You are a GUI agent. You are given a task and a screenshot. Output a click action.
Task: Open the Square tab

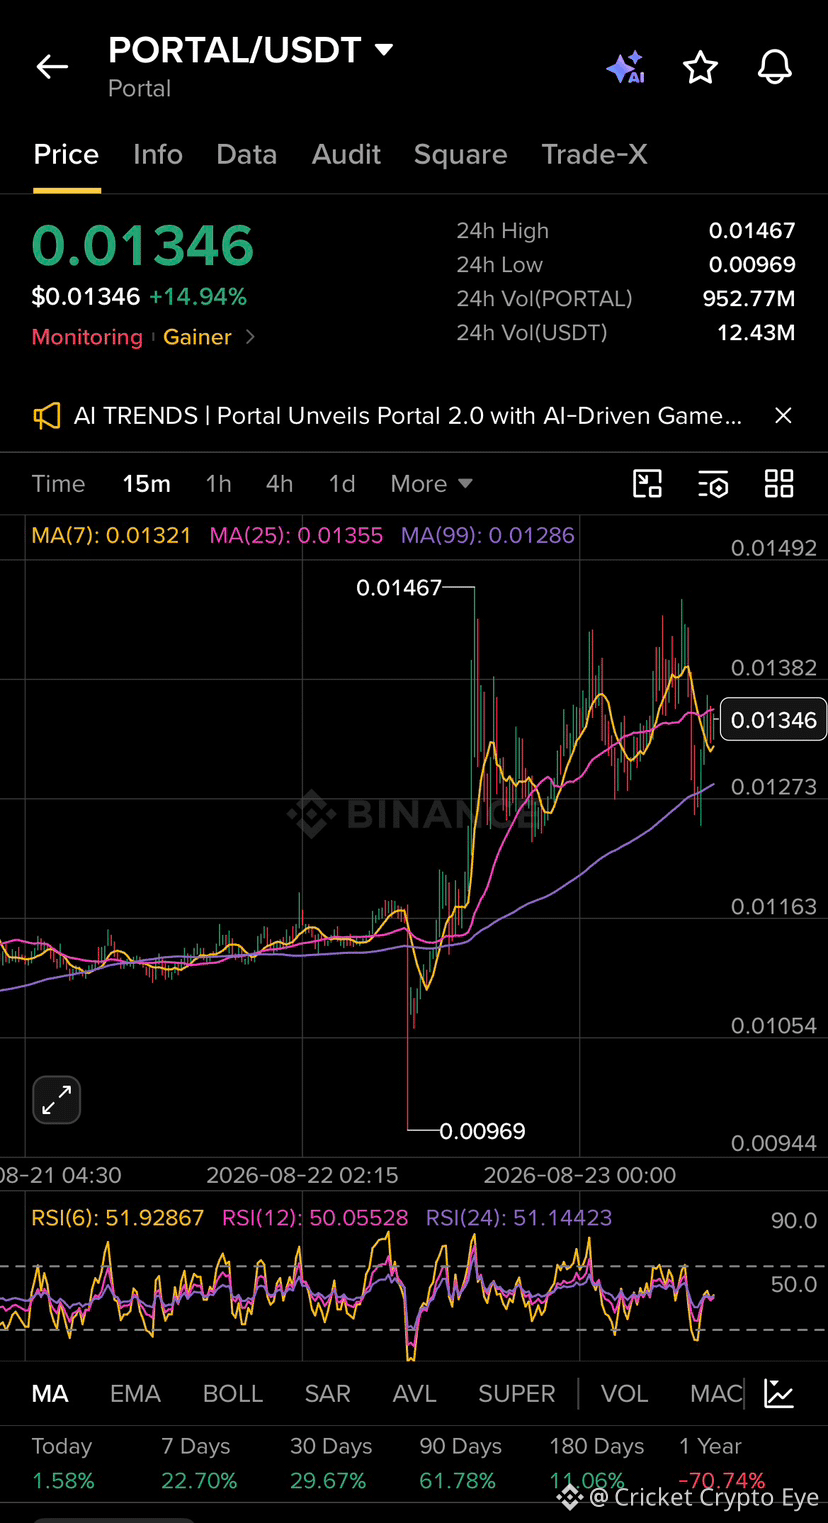(460, 154)
